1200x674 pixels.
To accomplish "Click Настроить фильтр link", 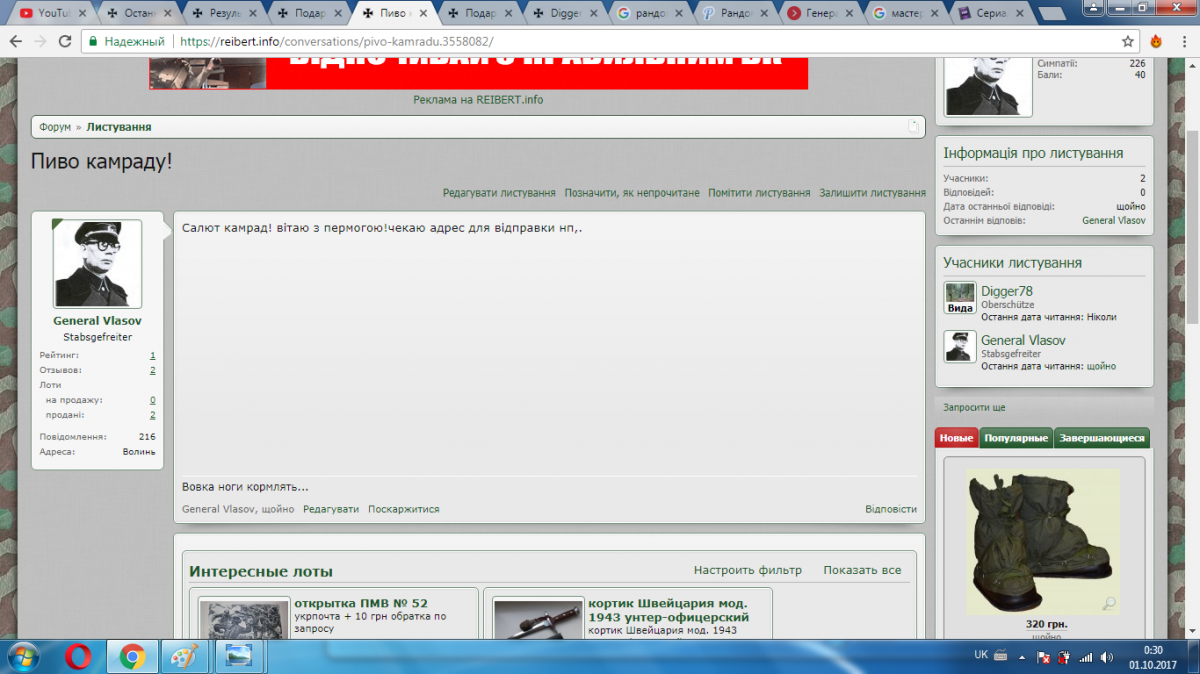I will coord(748,570).
